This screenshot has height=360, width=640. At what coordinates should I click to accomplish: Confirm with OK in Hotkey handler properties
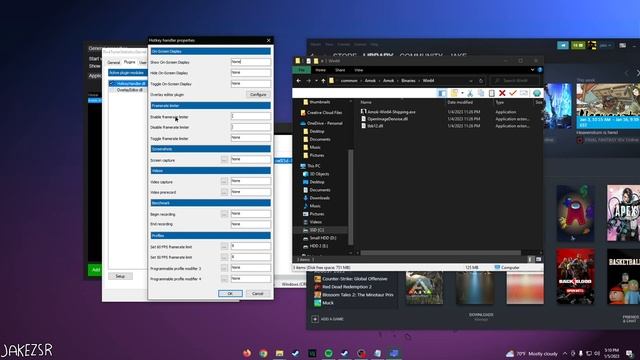tap(230, 293)
